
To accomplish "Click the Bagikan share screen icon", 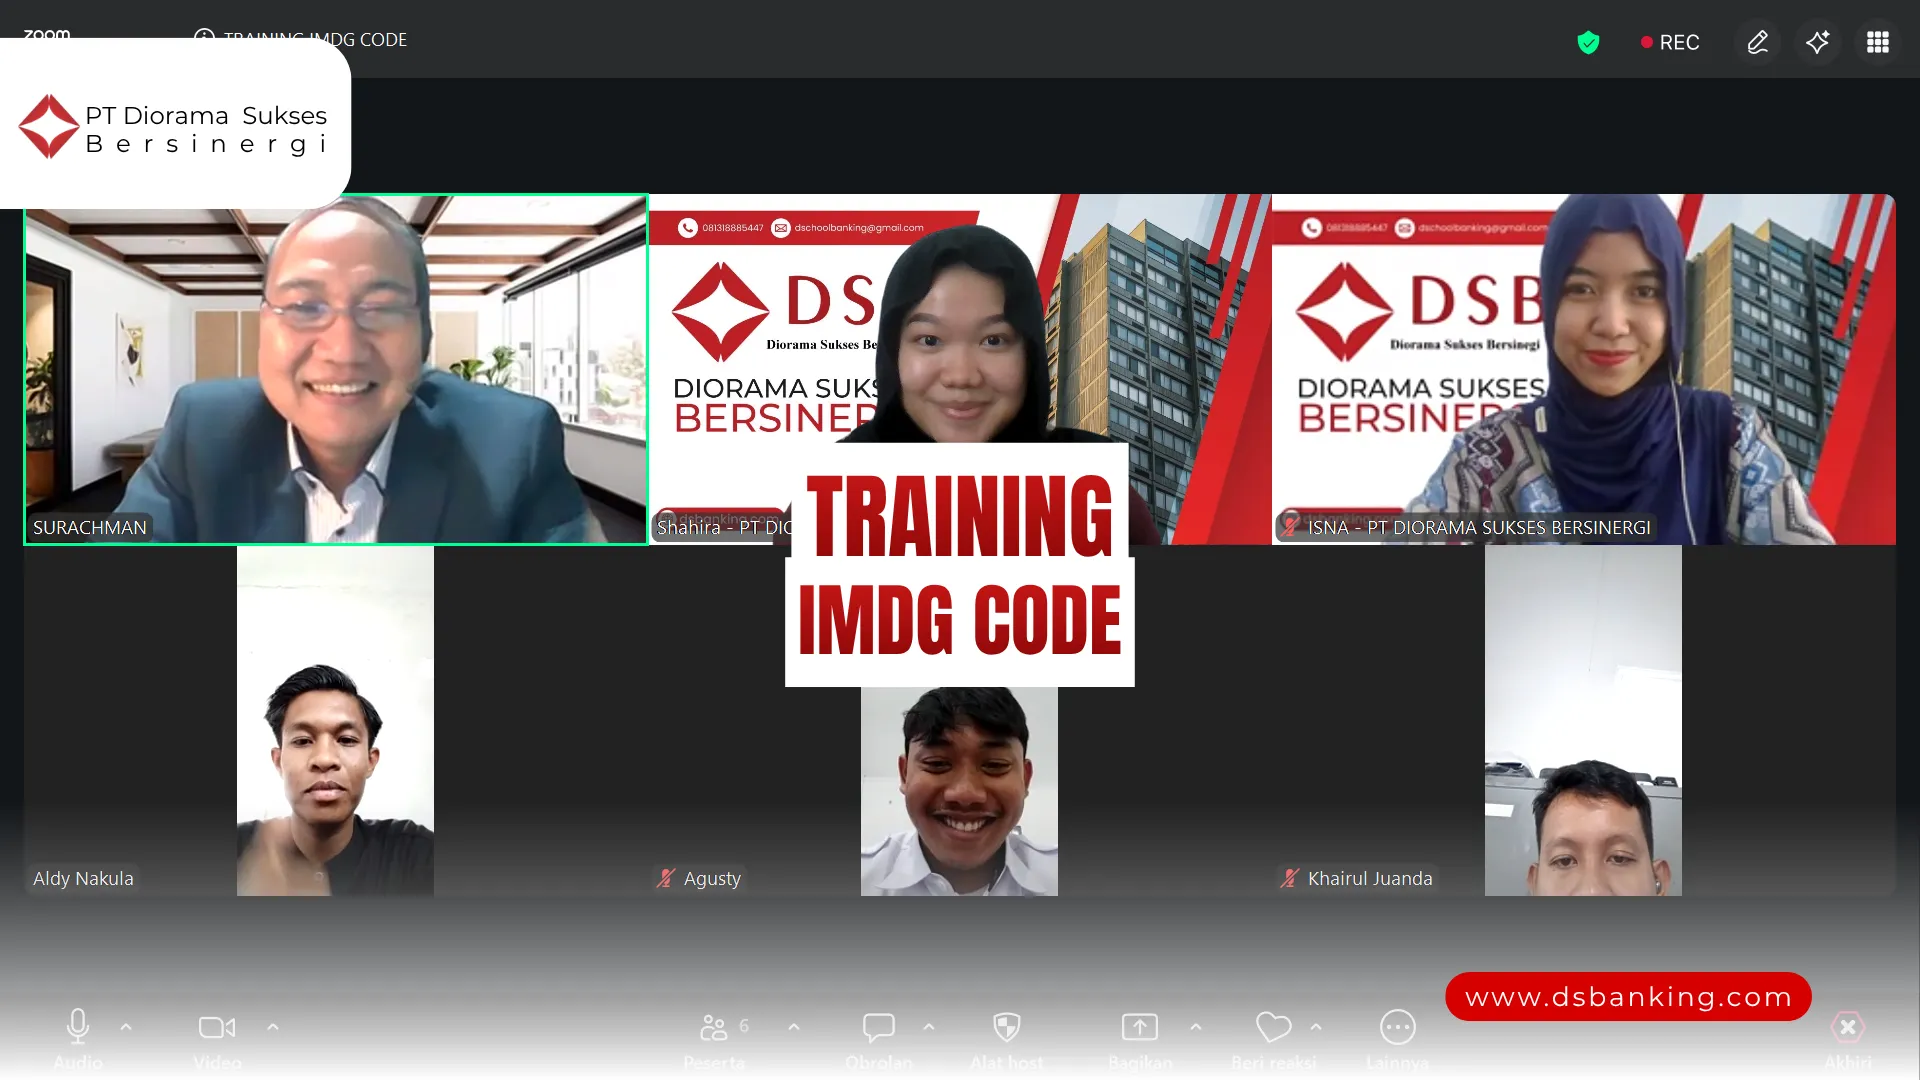I will (1140, 1027).
